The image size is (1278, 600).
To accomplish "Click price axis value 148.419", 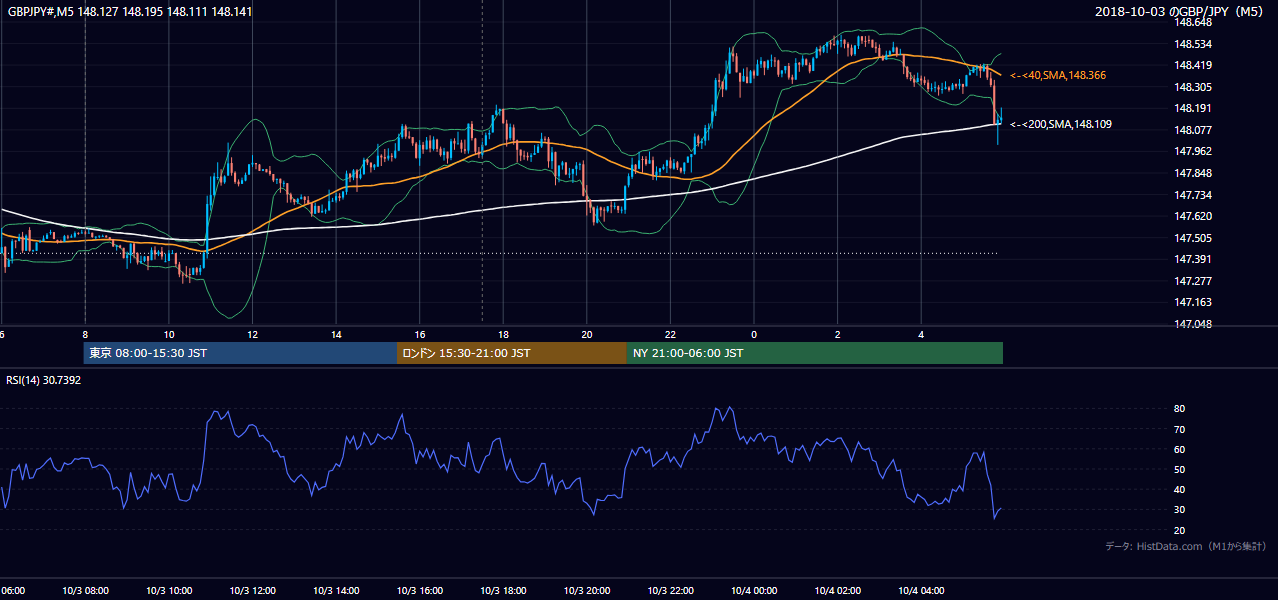I will pos(1192,65).
